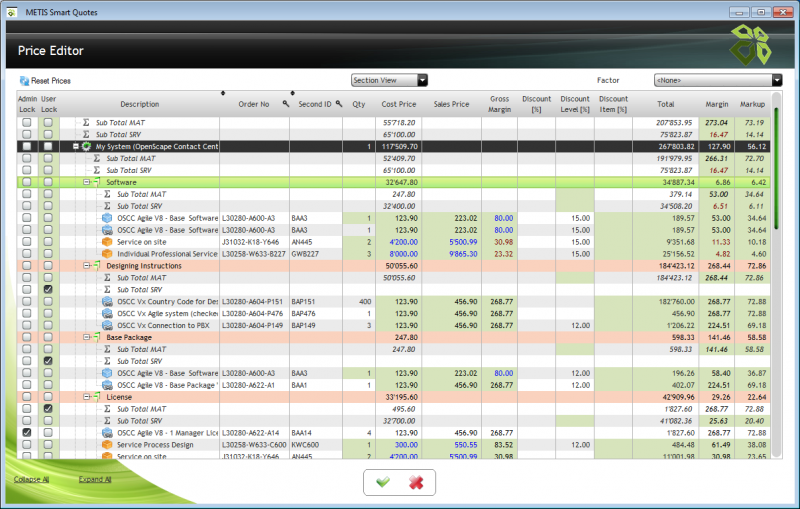Check User Lock for My System row
The width and height of the screenshot is (800, 509).
click(x=48, y=146)
